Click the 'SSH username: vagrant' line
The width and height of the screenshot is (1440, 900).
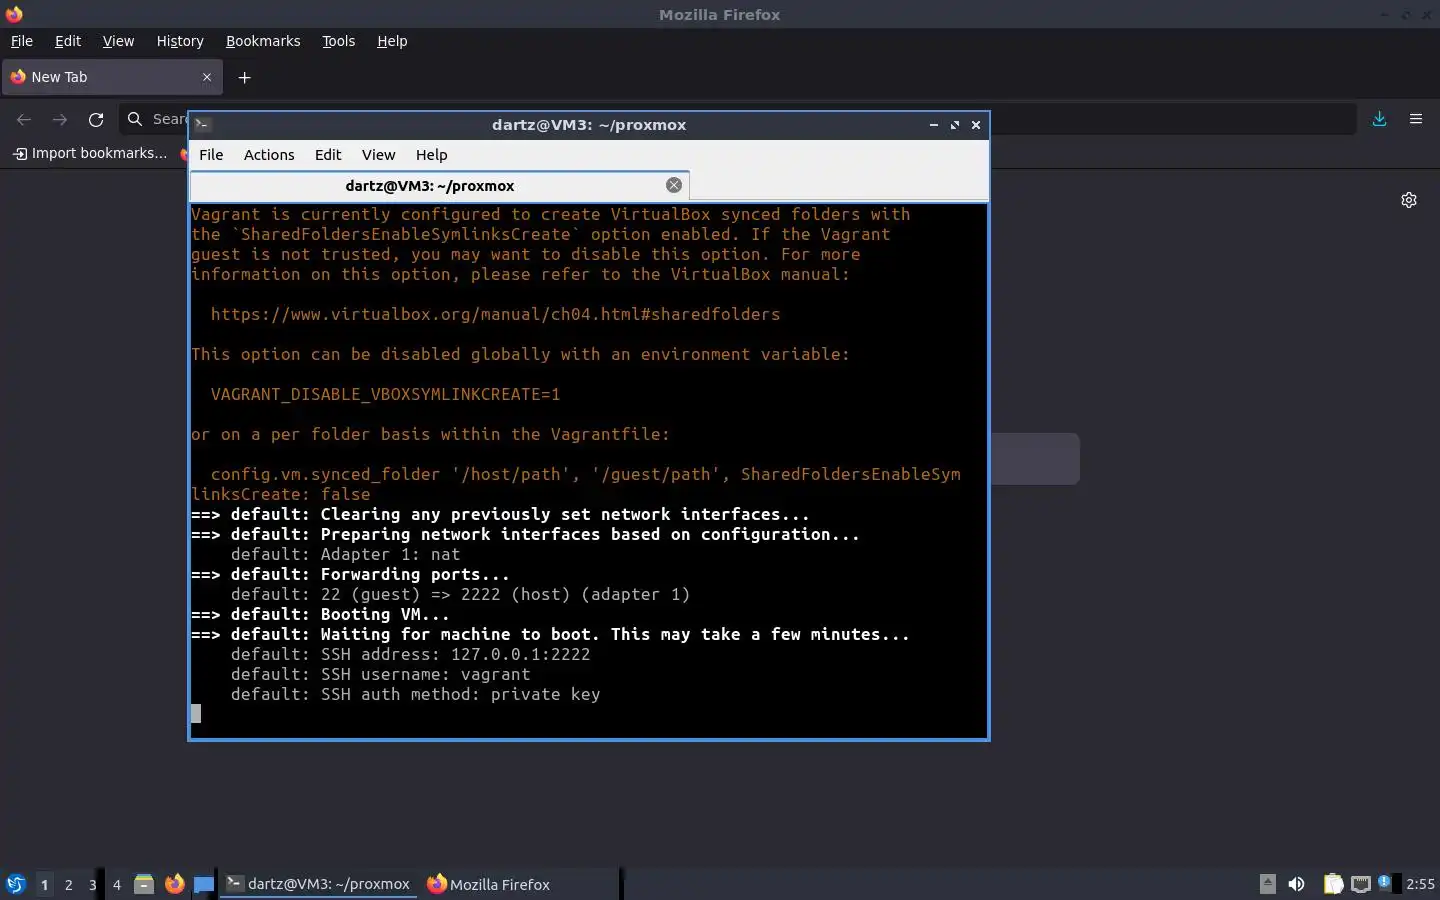(425, 674)
